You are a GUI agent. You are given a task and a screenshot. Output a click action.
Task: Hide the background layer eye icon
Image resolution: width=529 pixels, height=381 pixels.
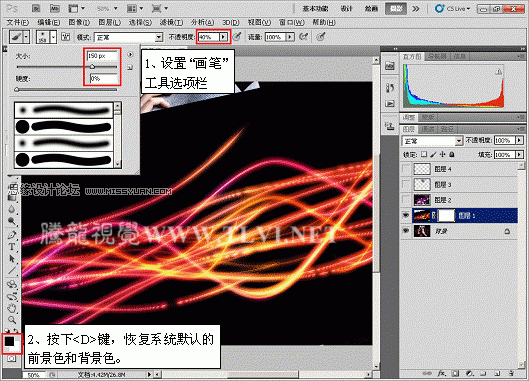(406, 231)
